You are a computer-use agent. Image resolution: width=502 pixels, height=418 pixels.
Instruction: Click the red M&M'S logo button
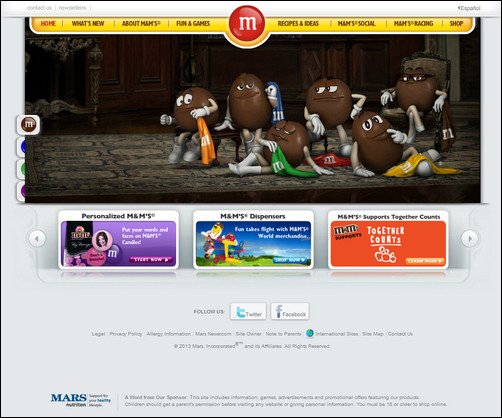click(247, 23)
